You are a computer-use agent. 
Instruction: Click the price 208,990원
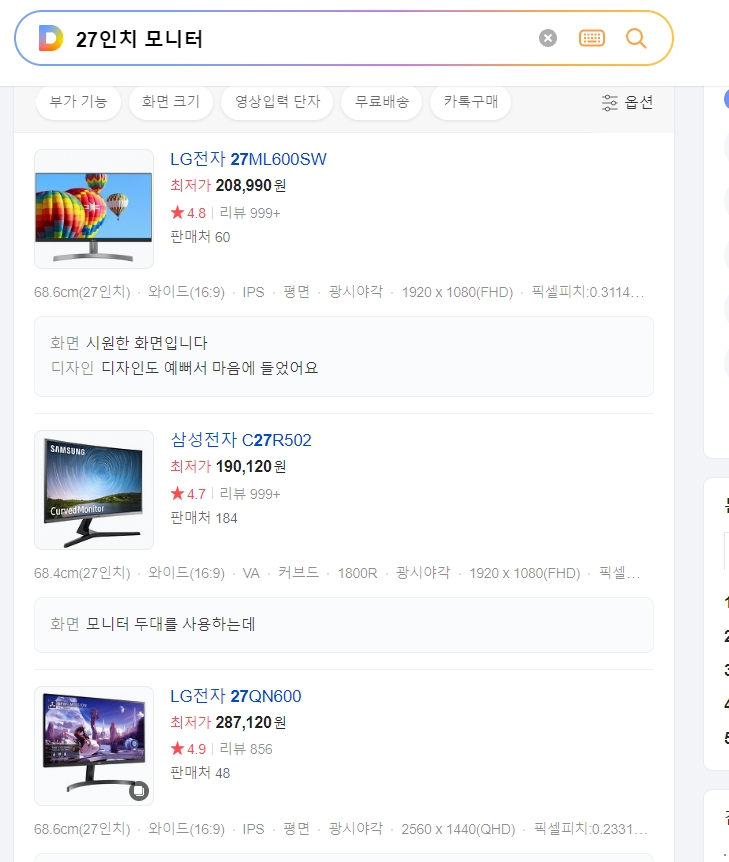pos(251,185)
